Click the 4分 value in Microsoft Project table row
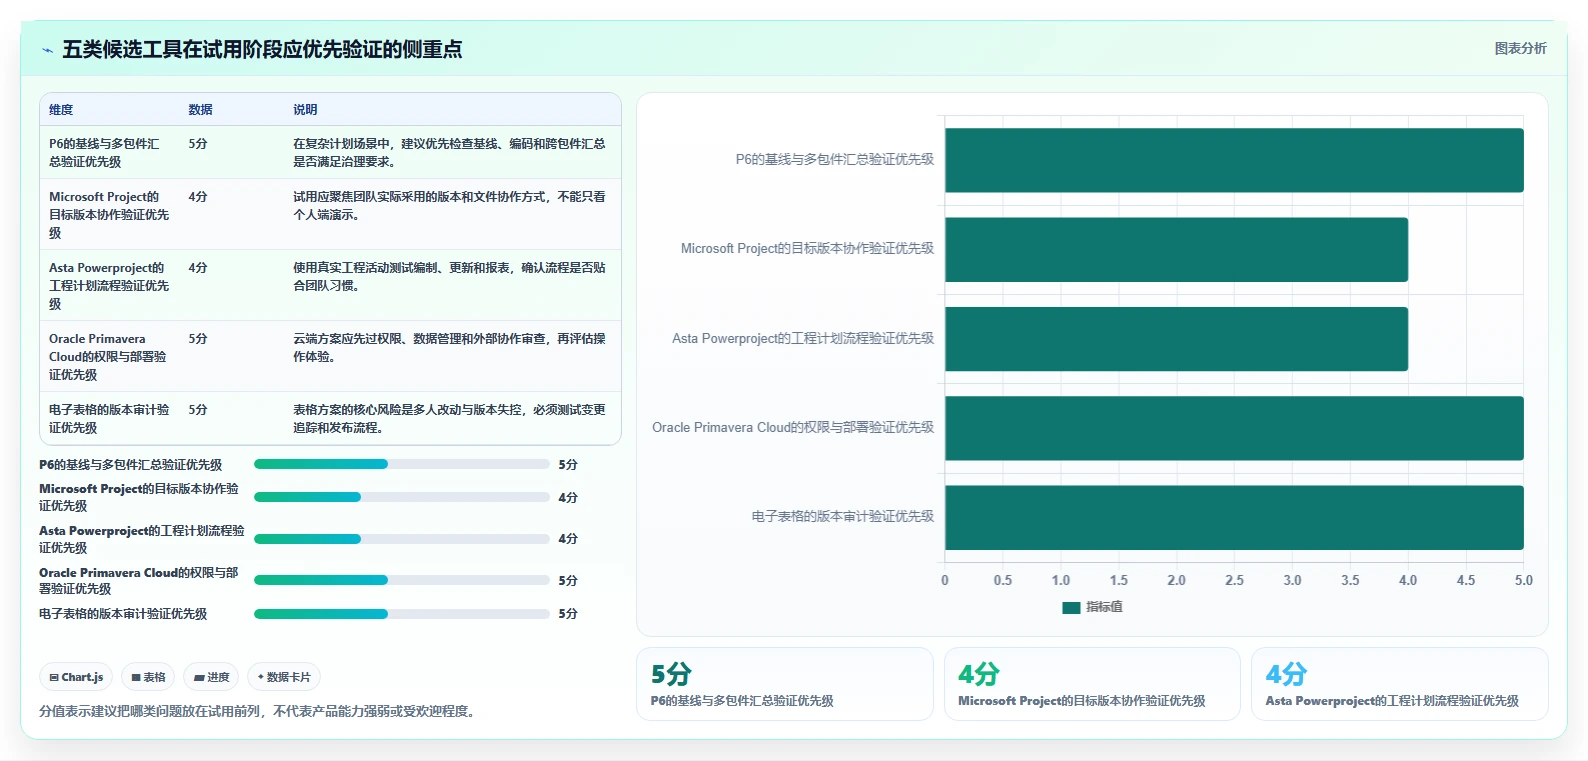The height and width of the screenshot is (761, 1588). (x=198, y=197)
